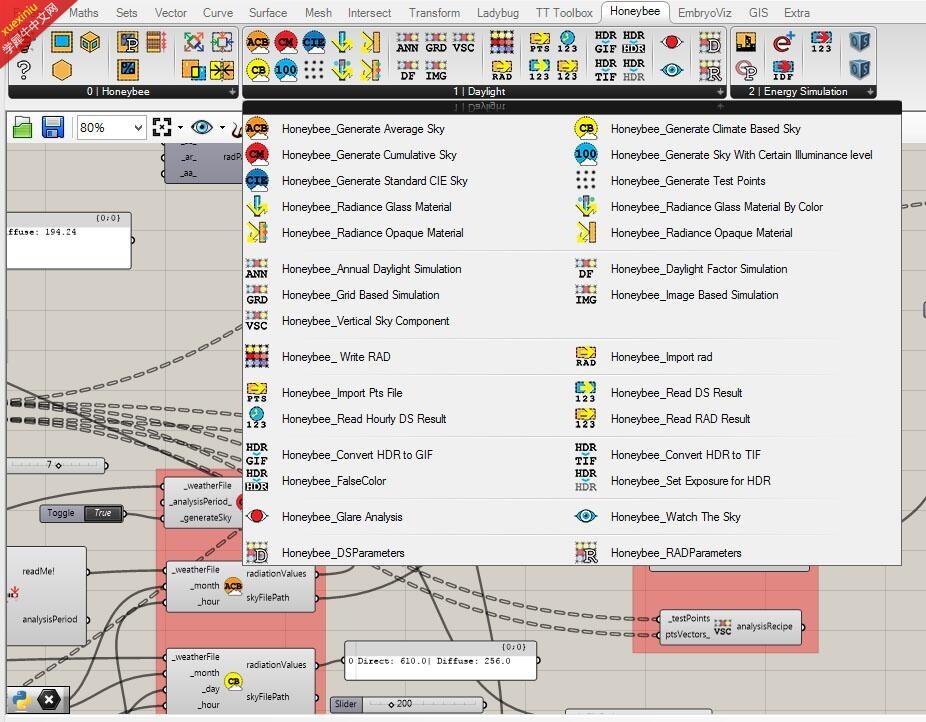The width and height of the screenshot is (926, 722).
Task: Choose the DF daylight factor ribbon icon
Action: pyautogui.click(x=407, y=70)
